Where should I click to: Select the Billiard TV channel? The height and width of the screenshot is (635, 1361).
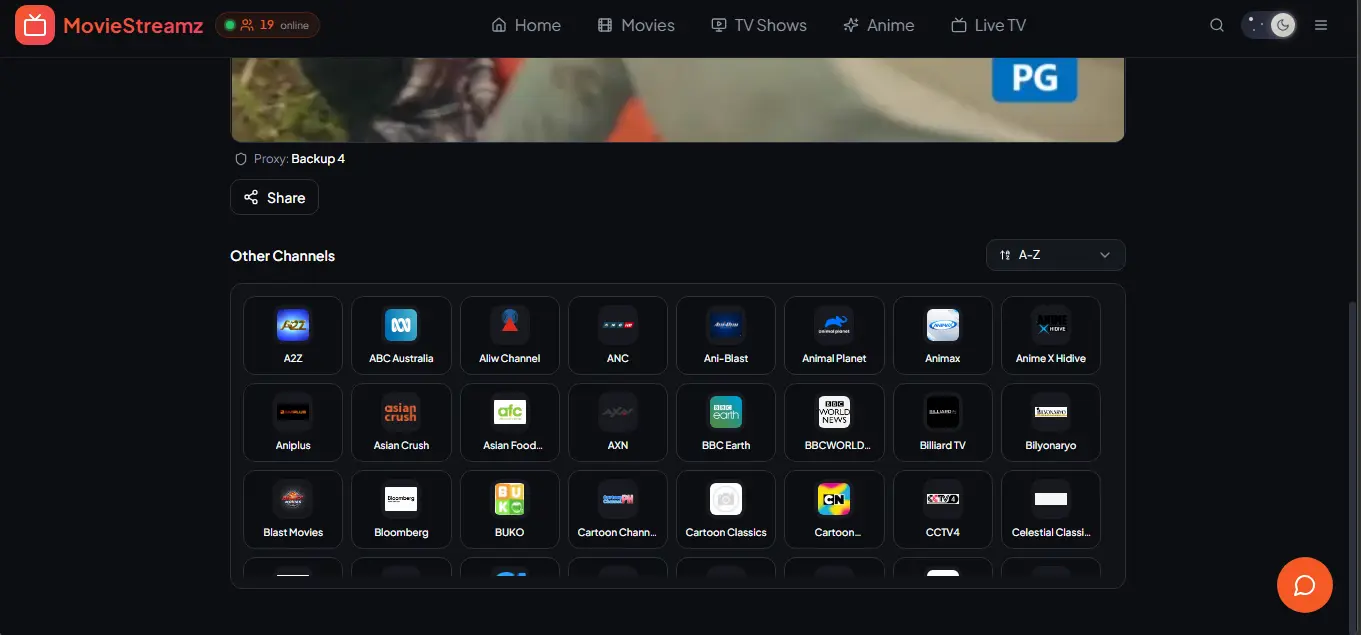tap(943, 422)
